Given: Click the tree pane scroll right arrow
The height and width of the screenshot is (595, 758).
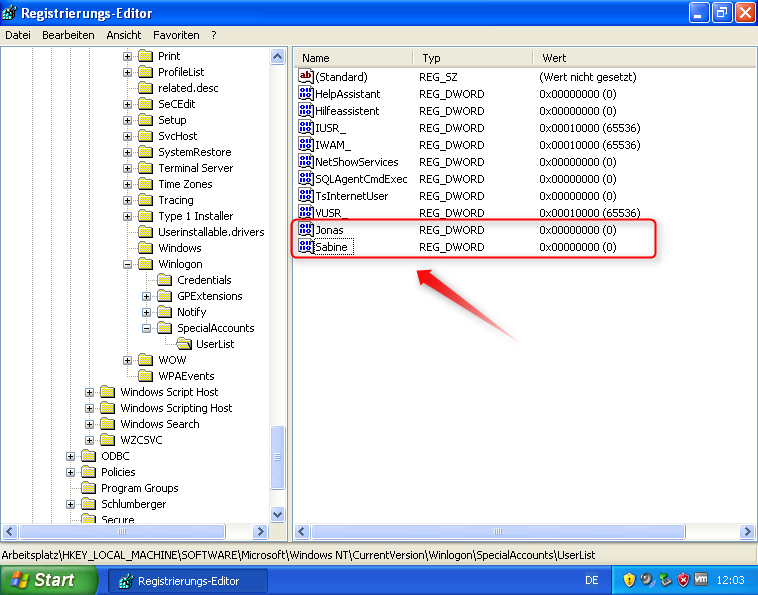Looking at the screenshot, I should point(260,532).
